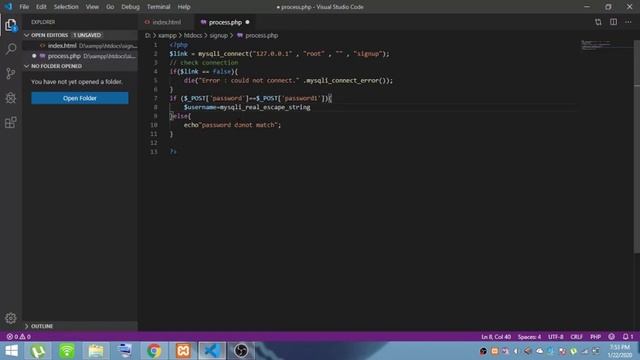
Task: Split the editor to the right
Action: tap(613, 22)
